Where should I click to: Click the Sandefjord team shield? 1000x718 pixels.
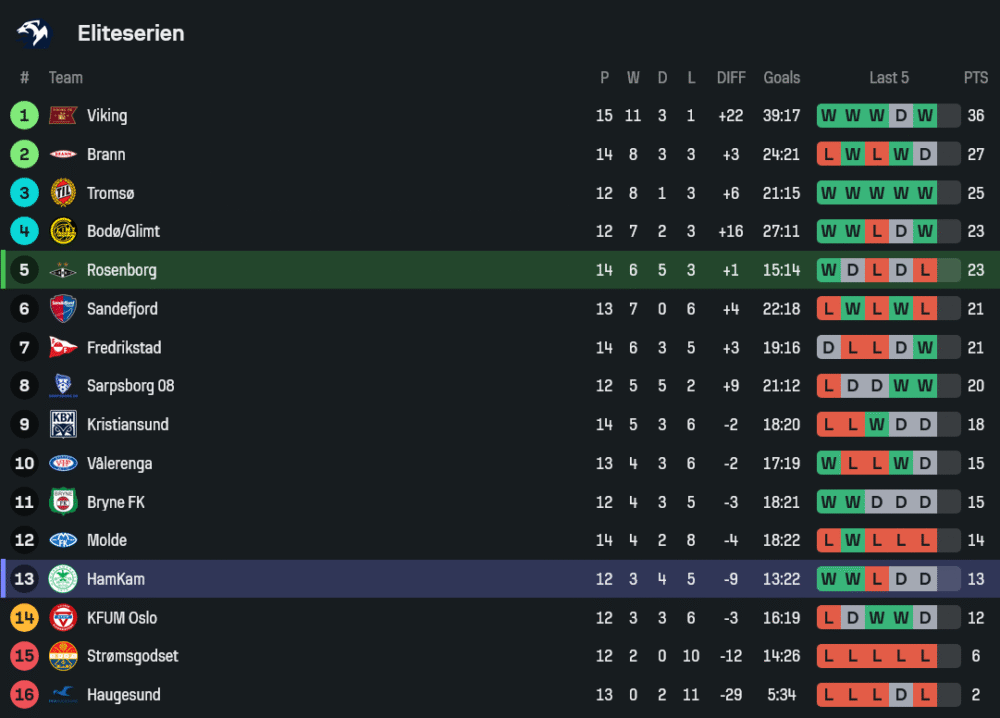63,309
